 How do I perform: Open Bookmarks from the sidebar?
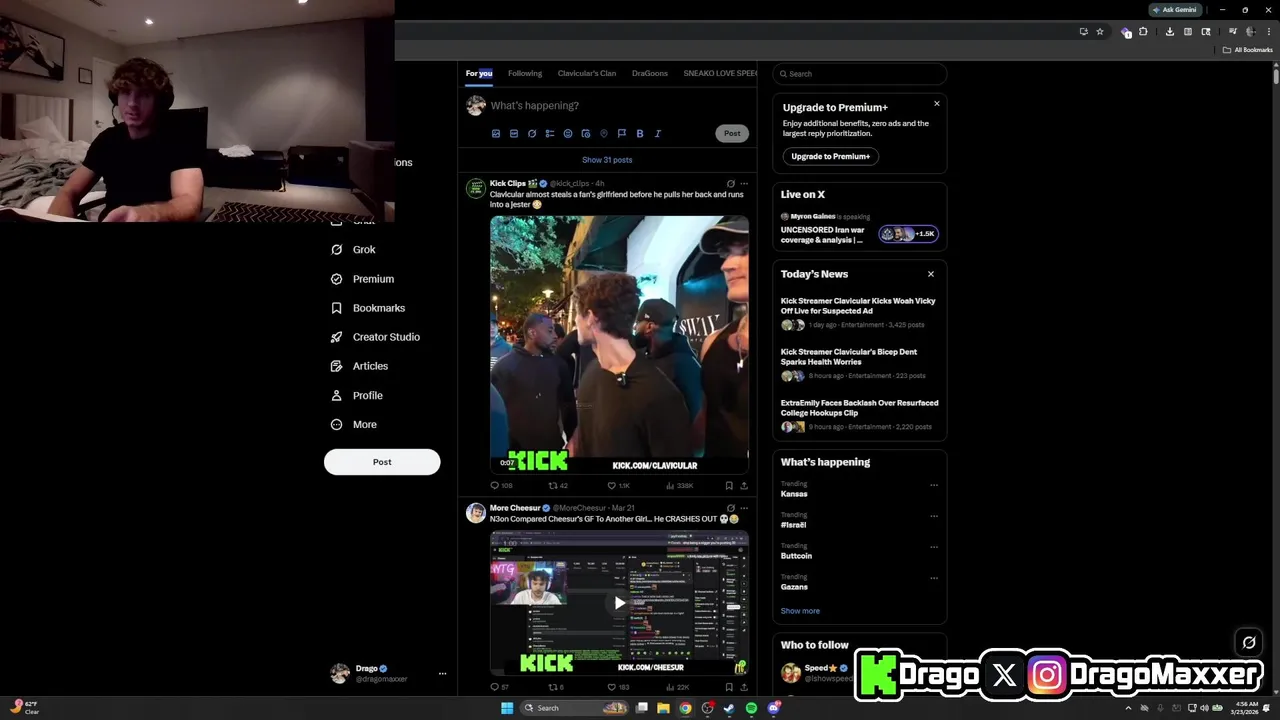(x=368, y=308)
